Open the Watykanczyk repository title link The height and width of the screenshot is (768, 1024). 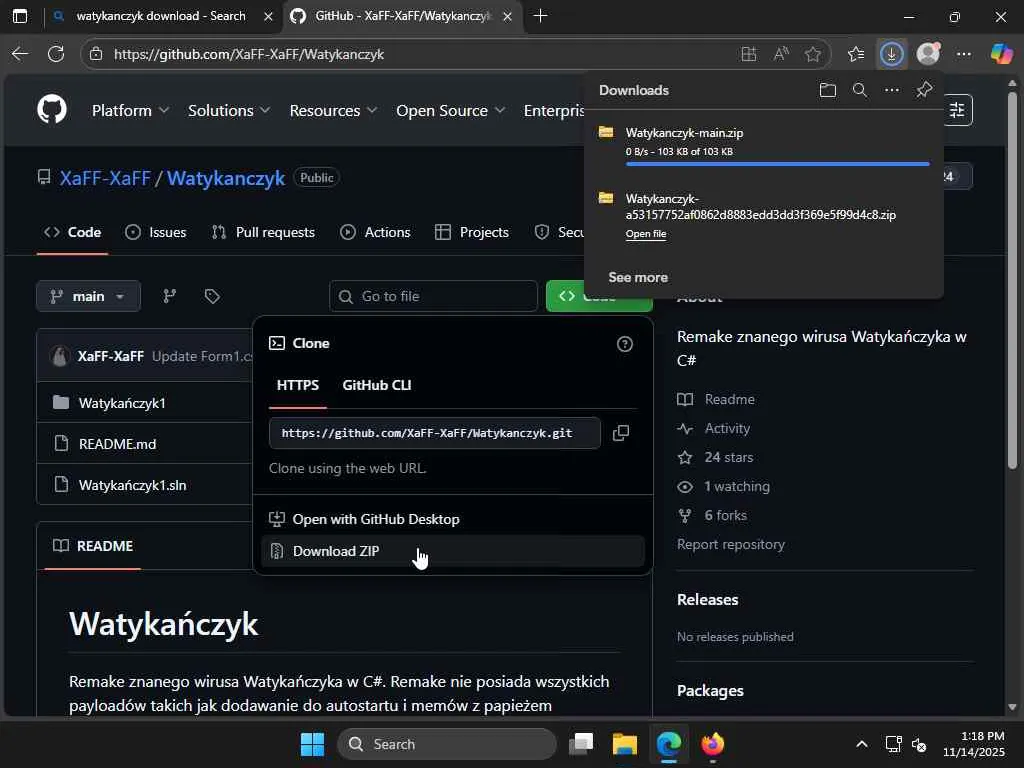[x=226, y=178]
